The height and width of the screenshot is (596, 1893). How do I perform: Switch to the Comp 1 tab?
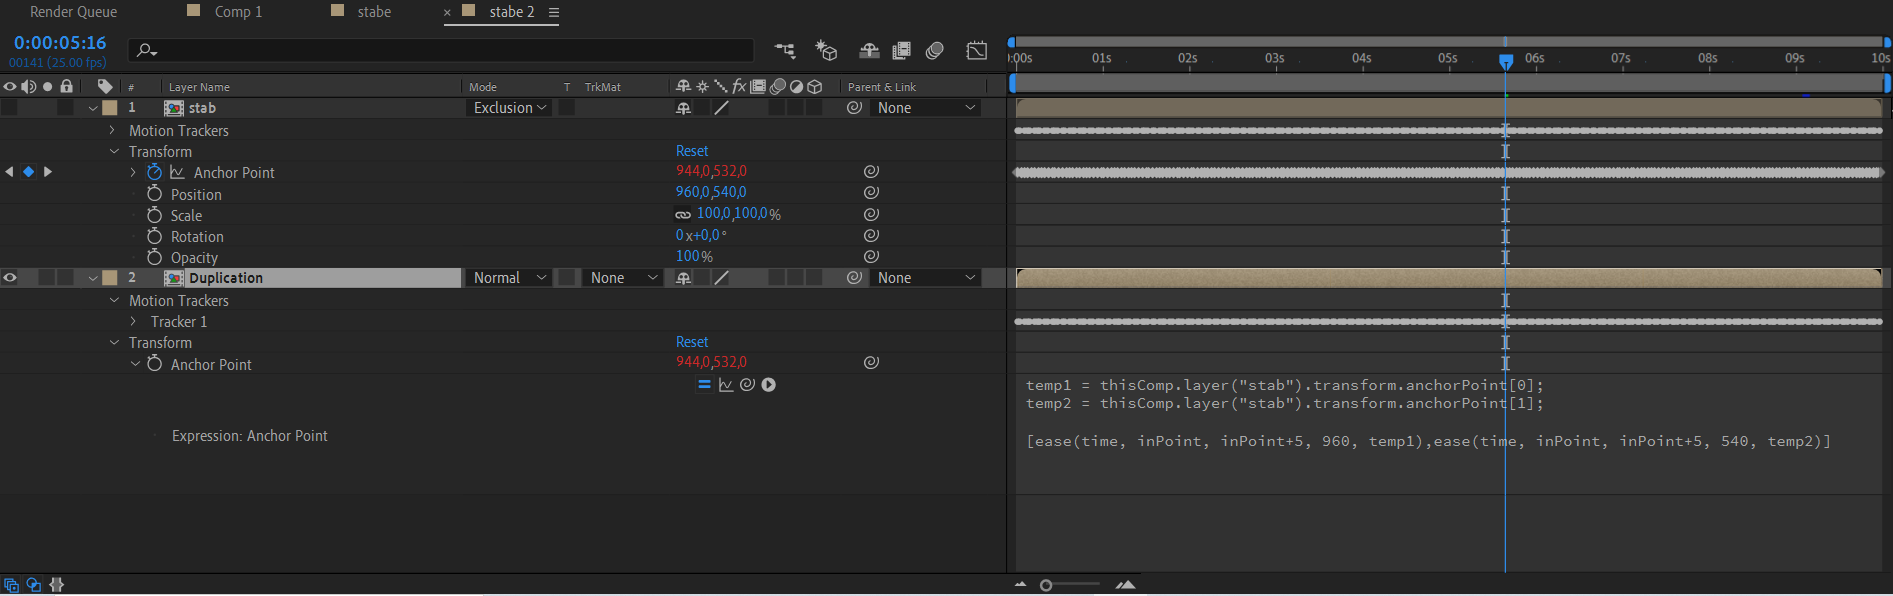[238, 12]
